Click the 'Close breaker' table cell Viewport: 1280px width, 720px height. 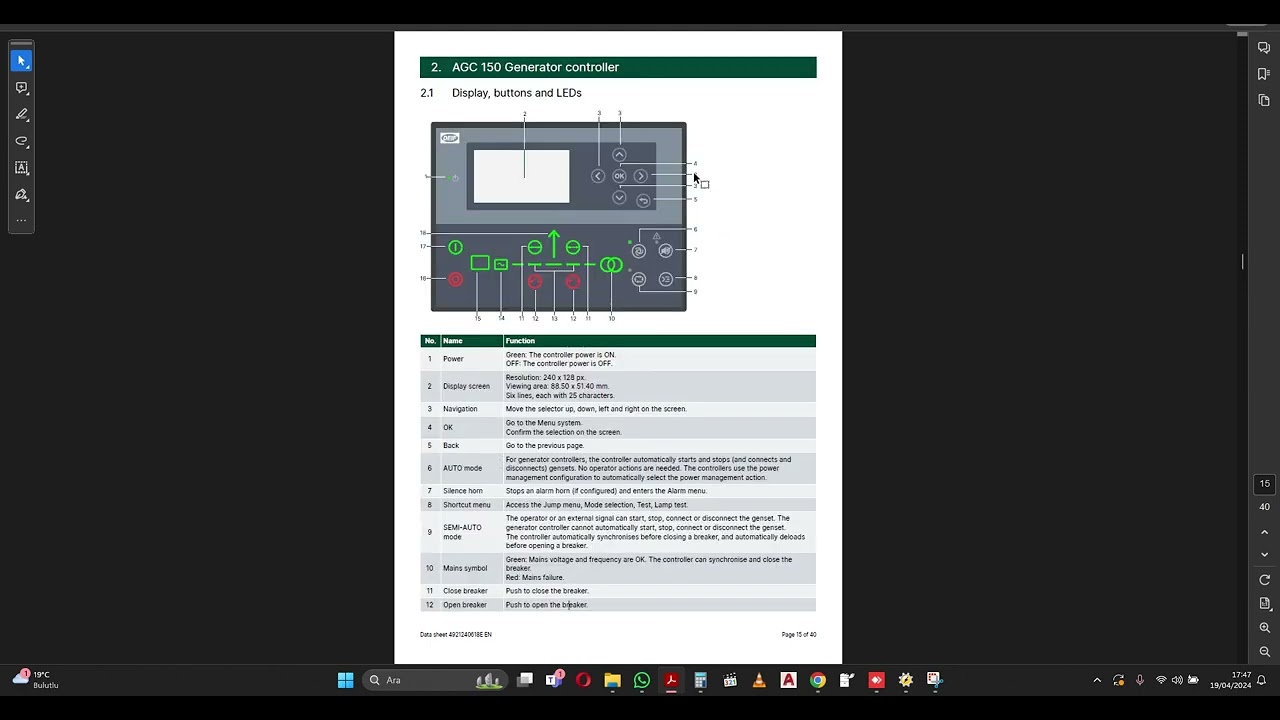pyautogui.click(x=465, y=591)
